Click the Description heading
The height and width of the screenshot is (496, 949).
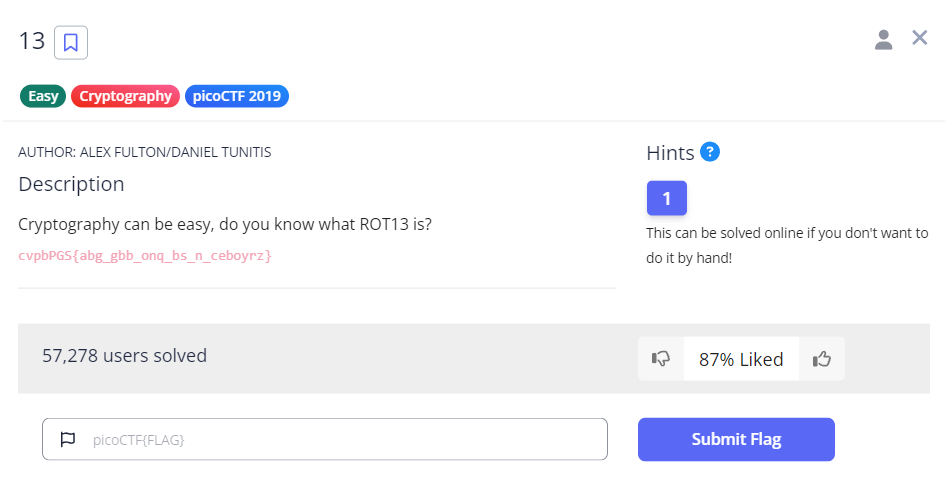point(71,184)
